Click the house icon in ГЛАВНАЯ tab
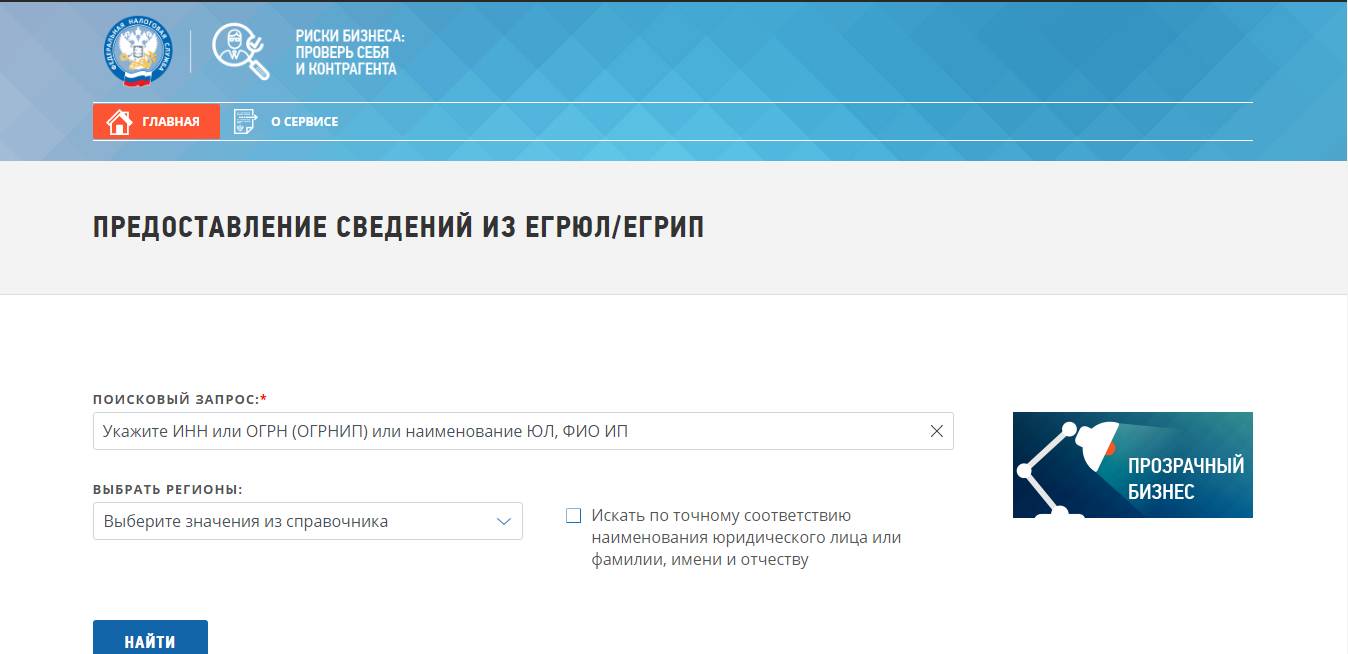 119,122
